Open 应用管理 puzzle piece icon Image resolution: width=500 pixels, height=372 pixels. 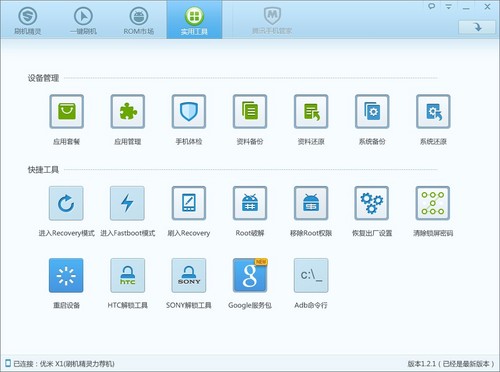point(128,111)
